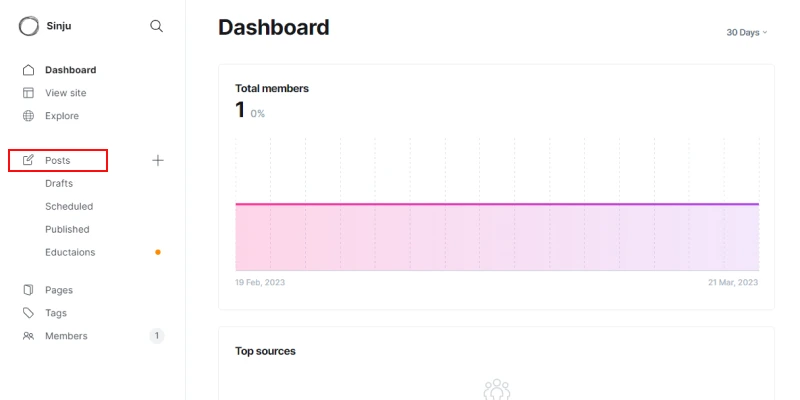Click the Dashboard home icon
This screenshot has width=800, height=400.
28,70
